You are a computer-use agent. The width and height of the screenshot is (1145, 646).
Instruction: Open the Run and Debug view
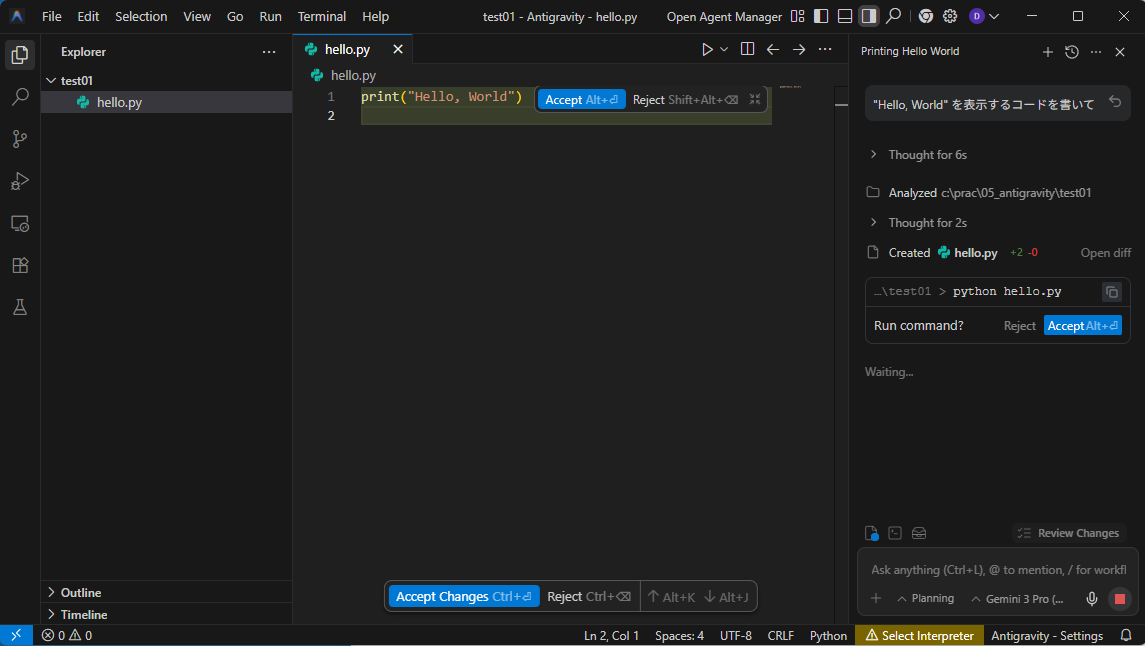pyautogui.click(x=20, y=181)
